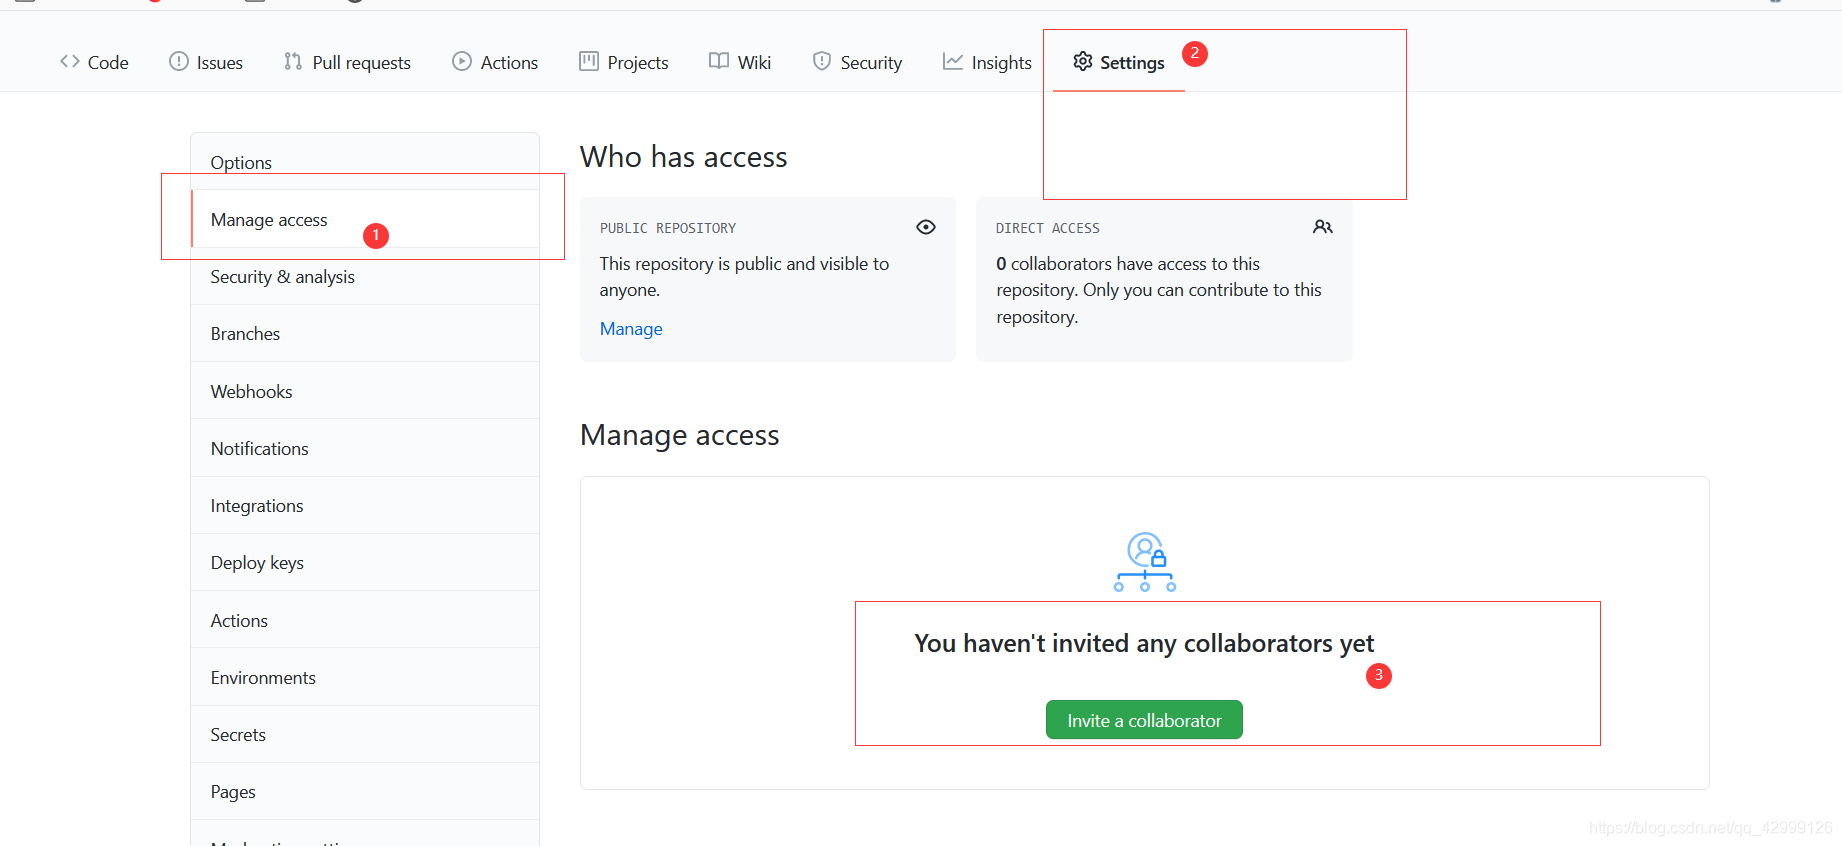
Task: Open the Security tab in the top navigation
Action: click(857, 63)
